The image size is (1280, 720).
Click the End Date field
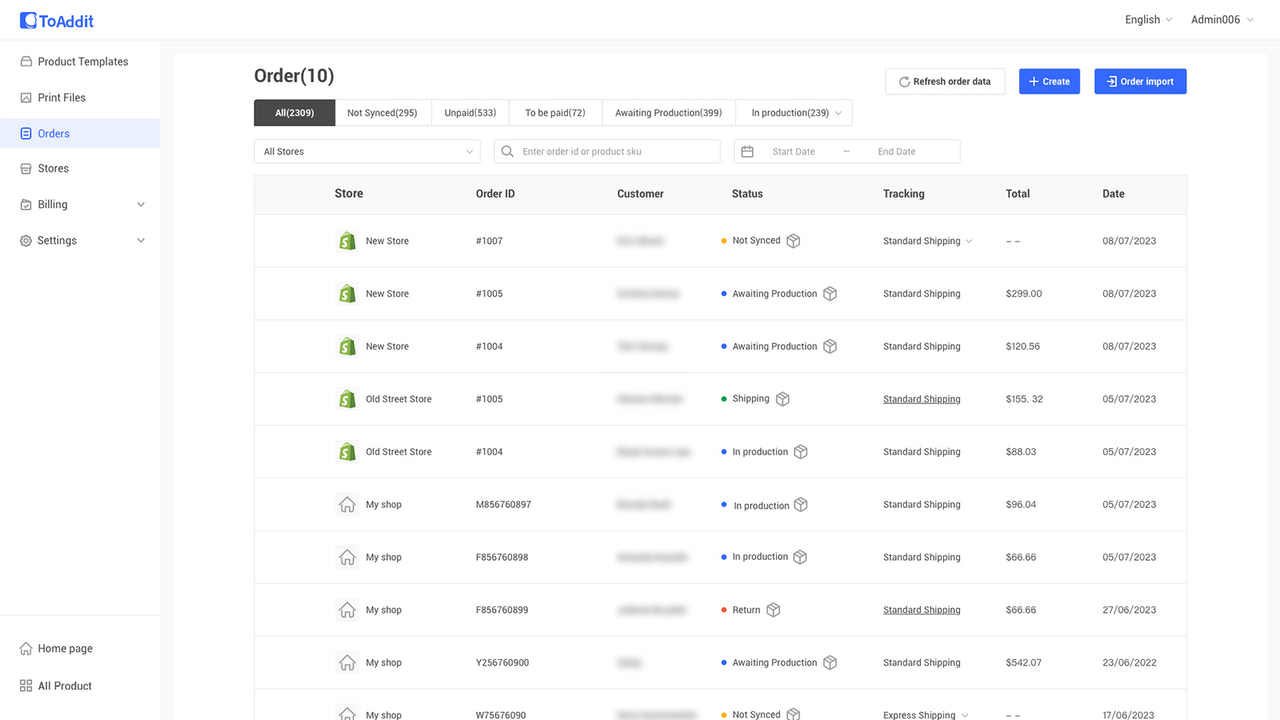pos(896,152)
